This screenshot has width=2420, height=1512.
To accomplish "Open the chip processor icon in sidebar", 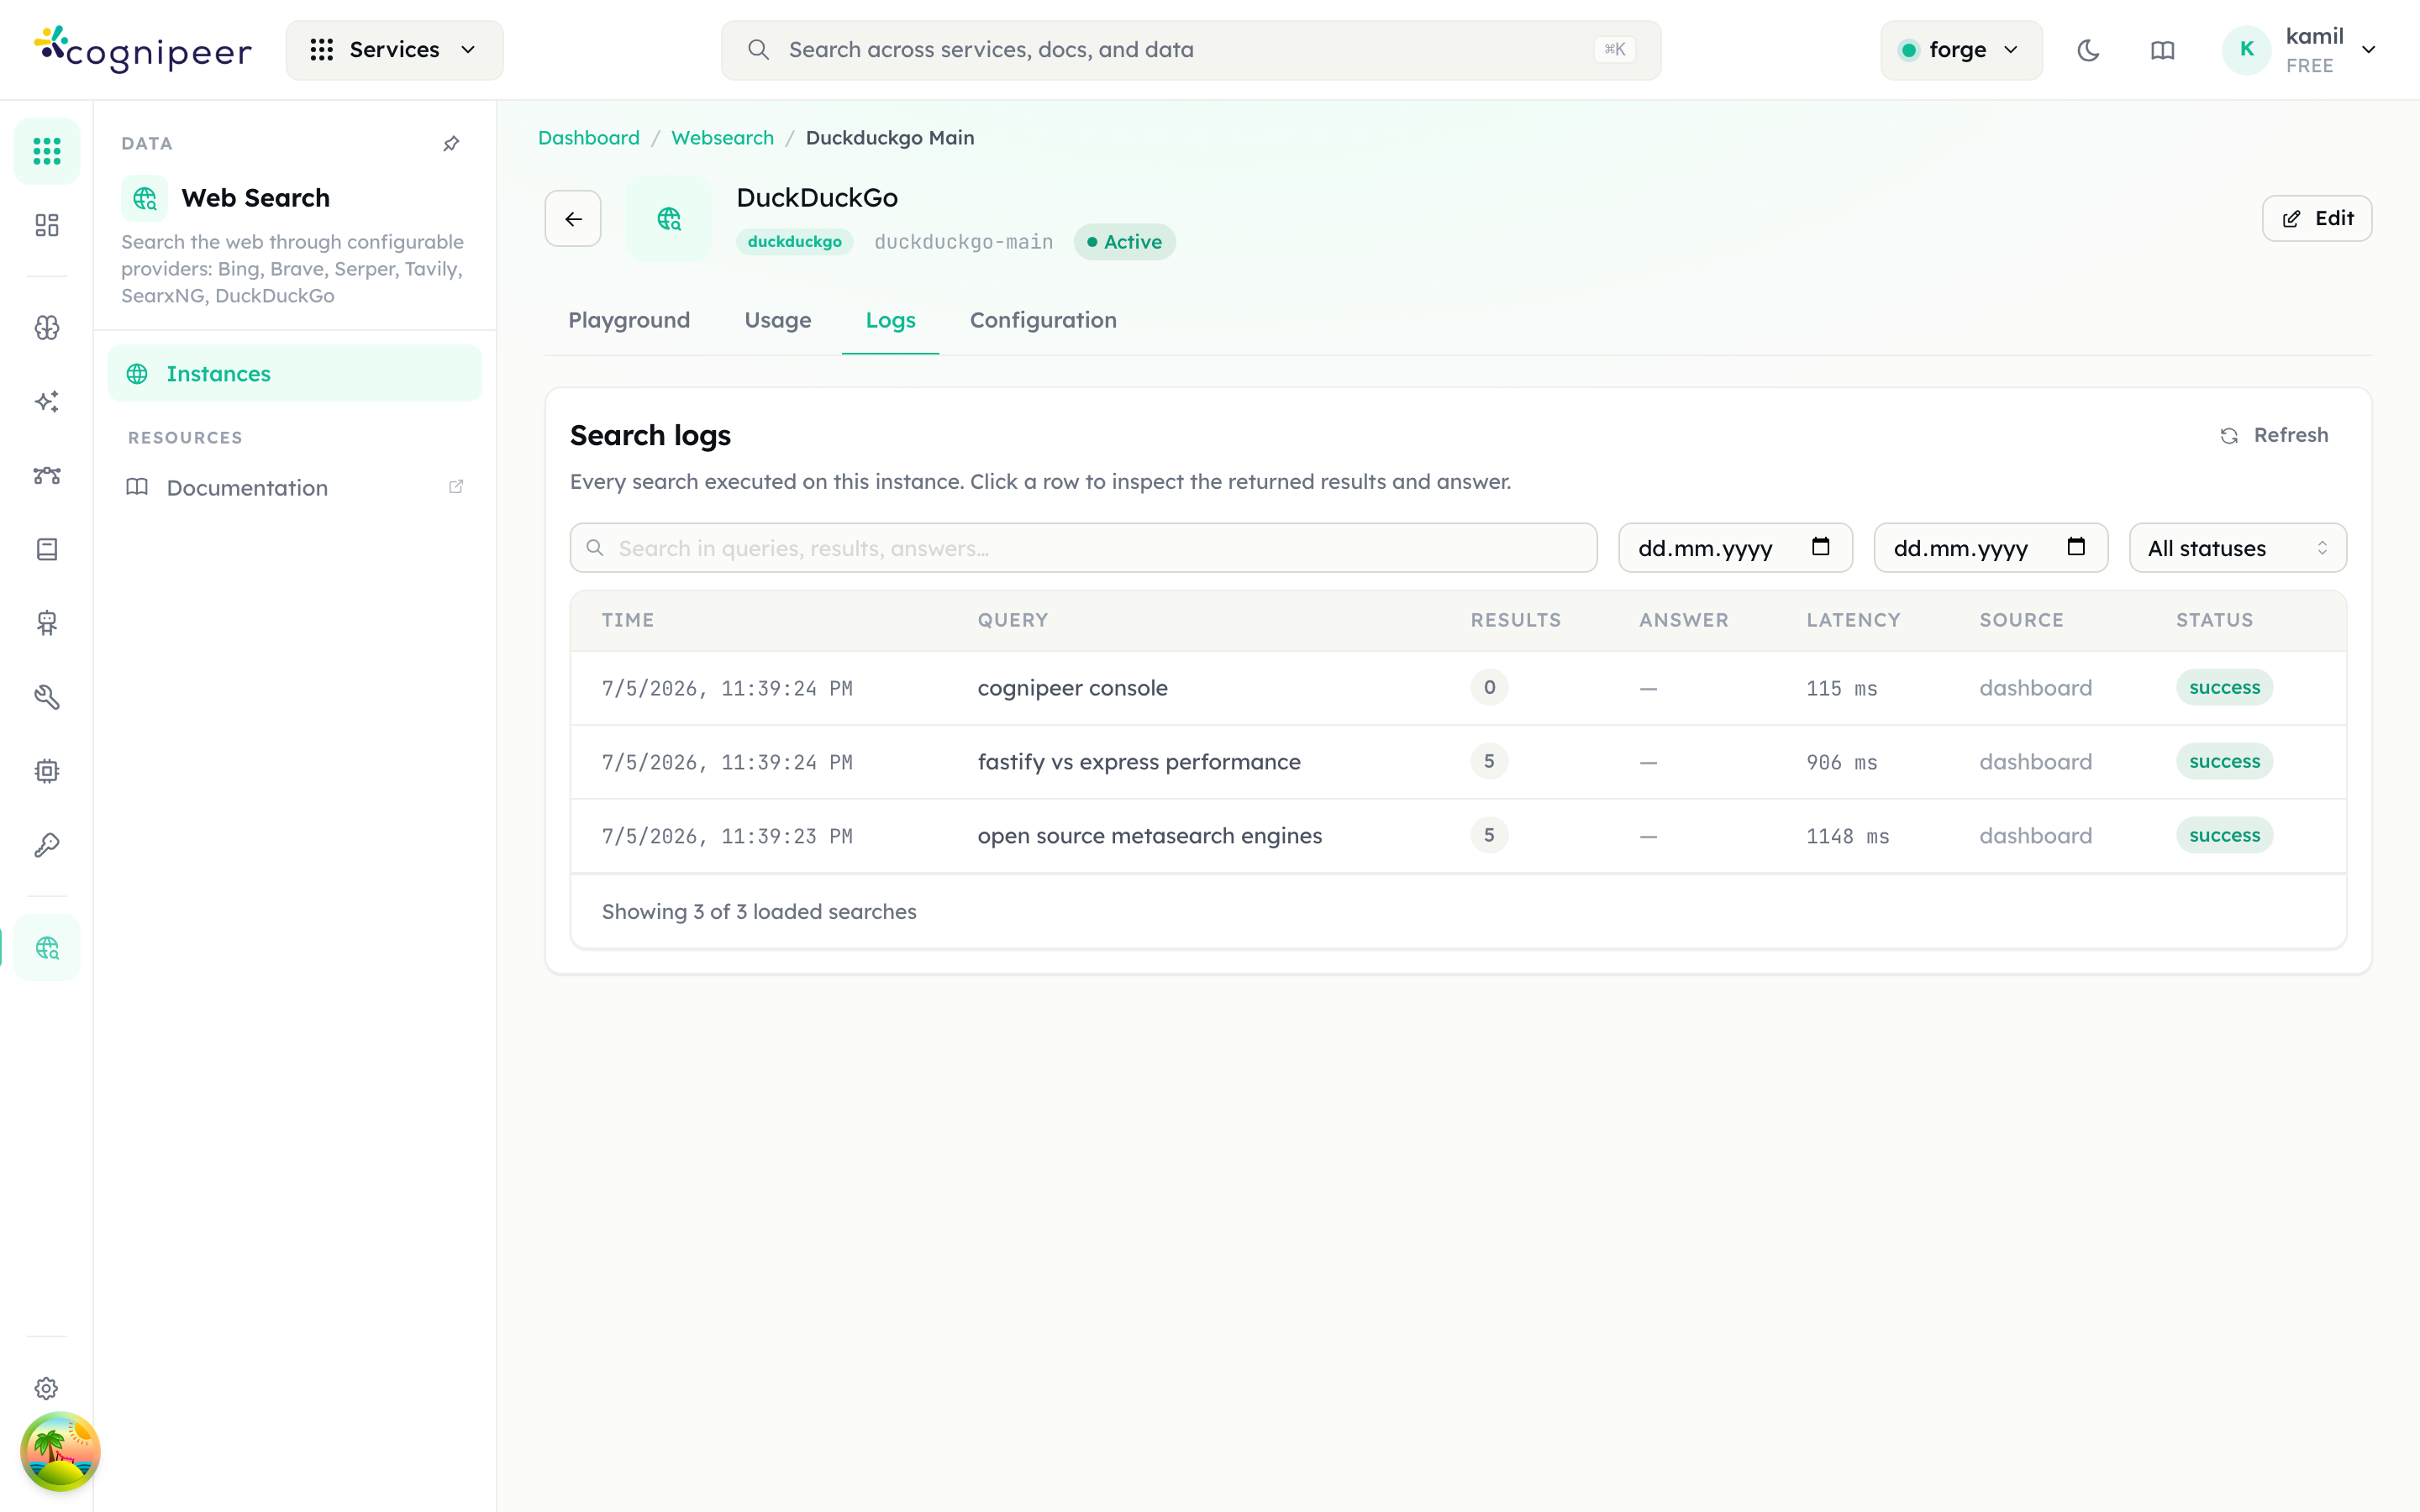I will coord(47,771).
